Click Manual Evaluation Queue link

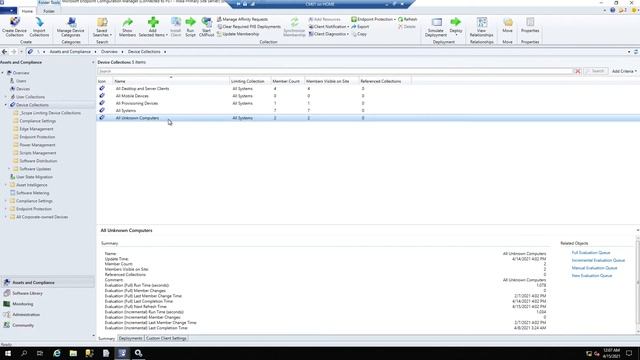coord(594,268)
